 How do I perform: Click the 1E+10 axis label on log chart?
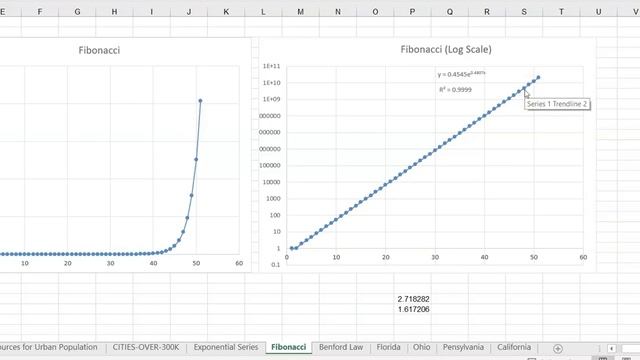[x=271, y=83]
